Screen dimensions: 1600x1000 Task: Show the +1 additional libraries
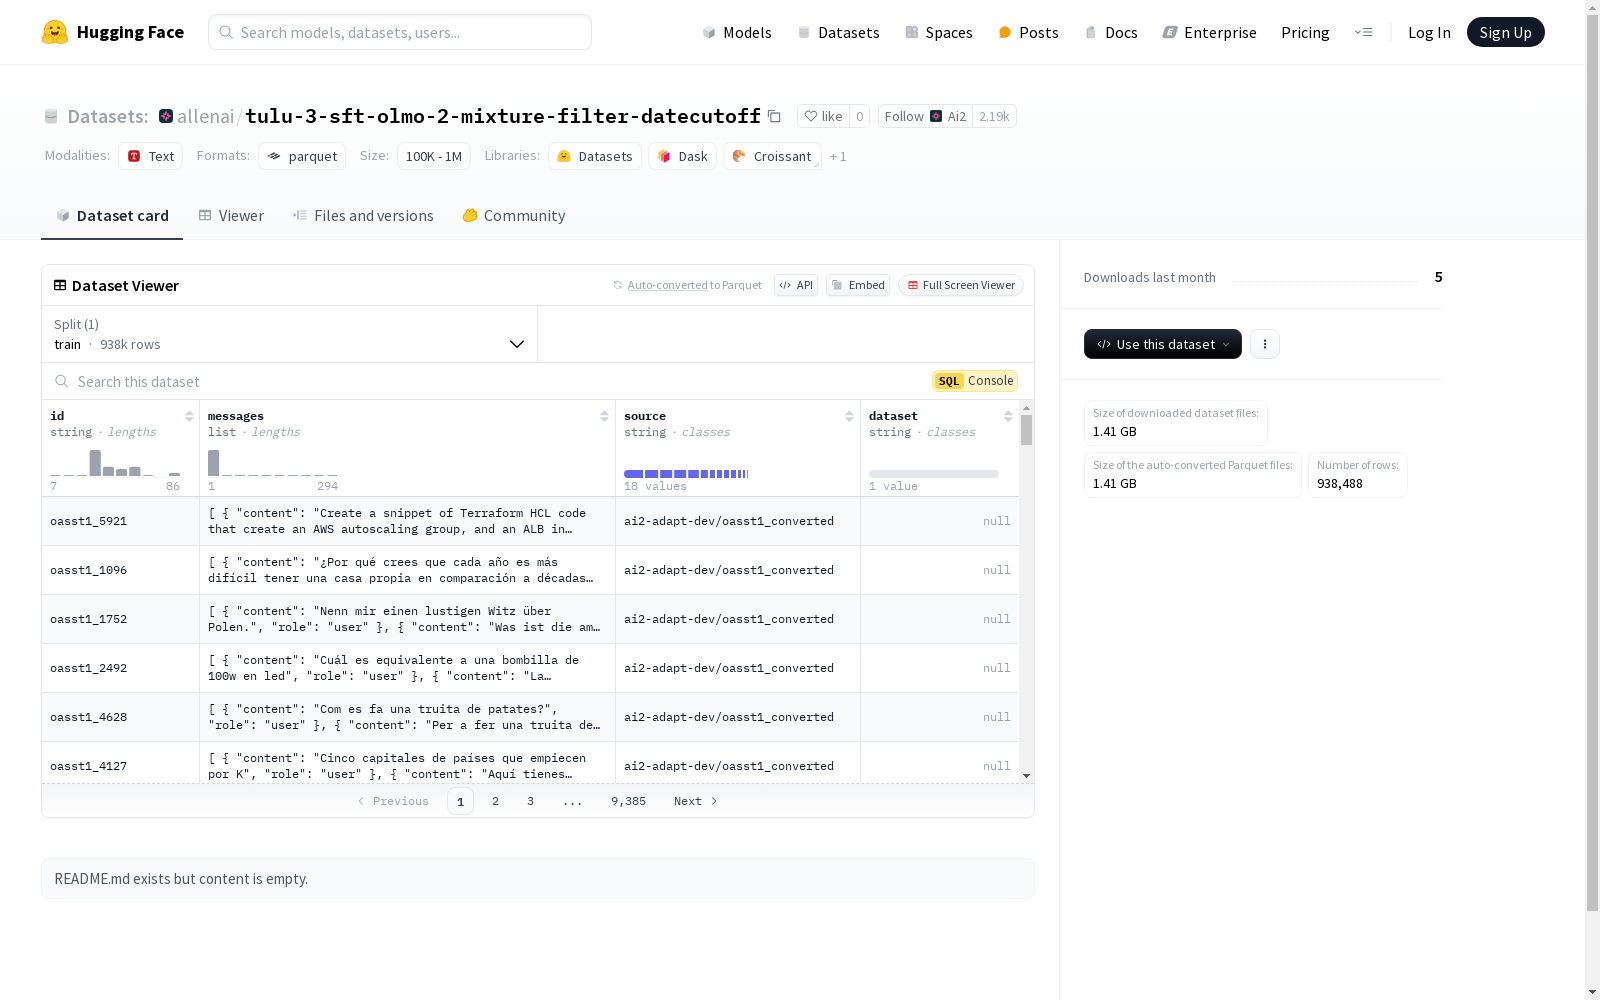(x=838, y=157)
